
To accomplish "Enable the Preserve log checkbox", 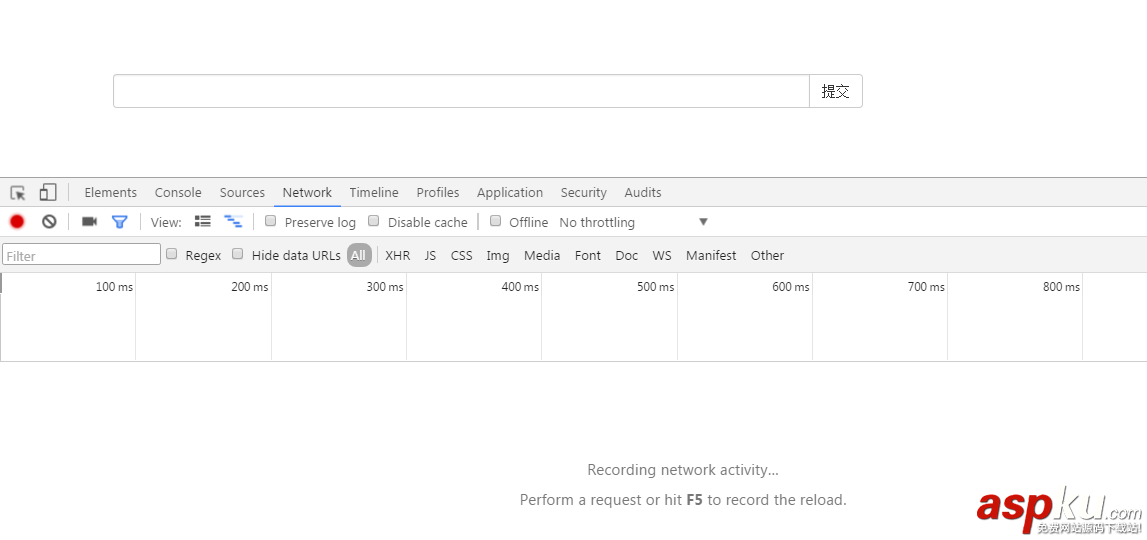I will coord(271,221).
